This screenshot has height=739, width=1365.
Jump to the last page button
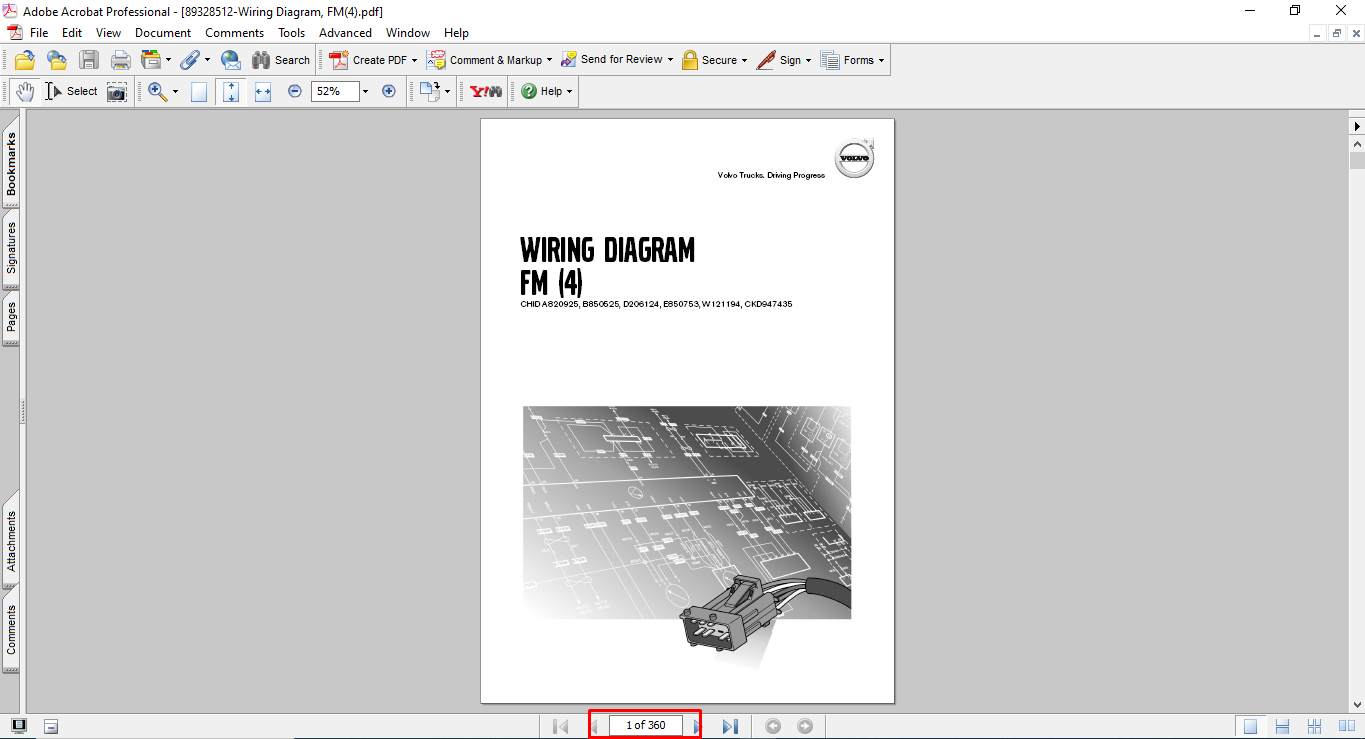(x=730, y=726)
